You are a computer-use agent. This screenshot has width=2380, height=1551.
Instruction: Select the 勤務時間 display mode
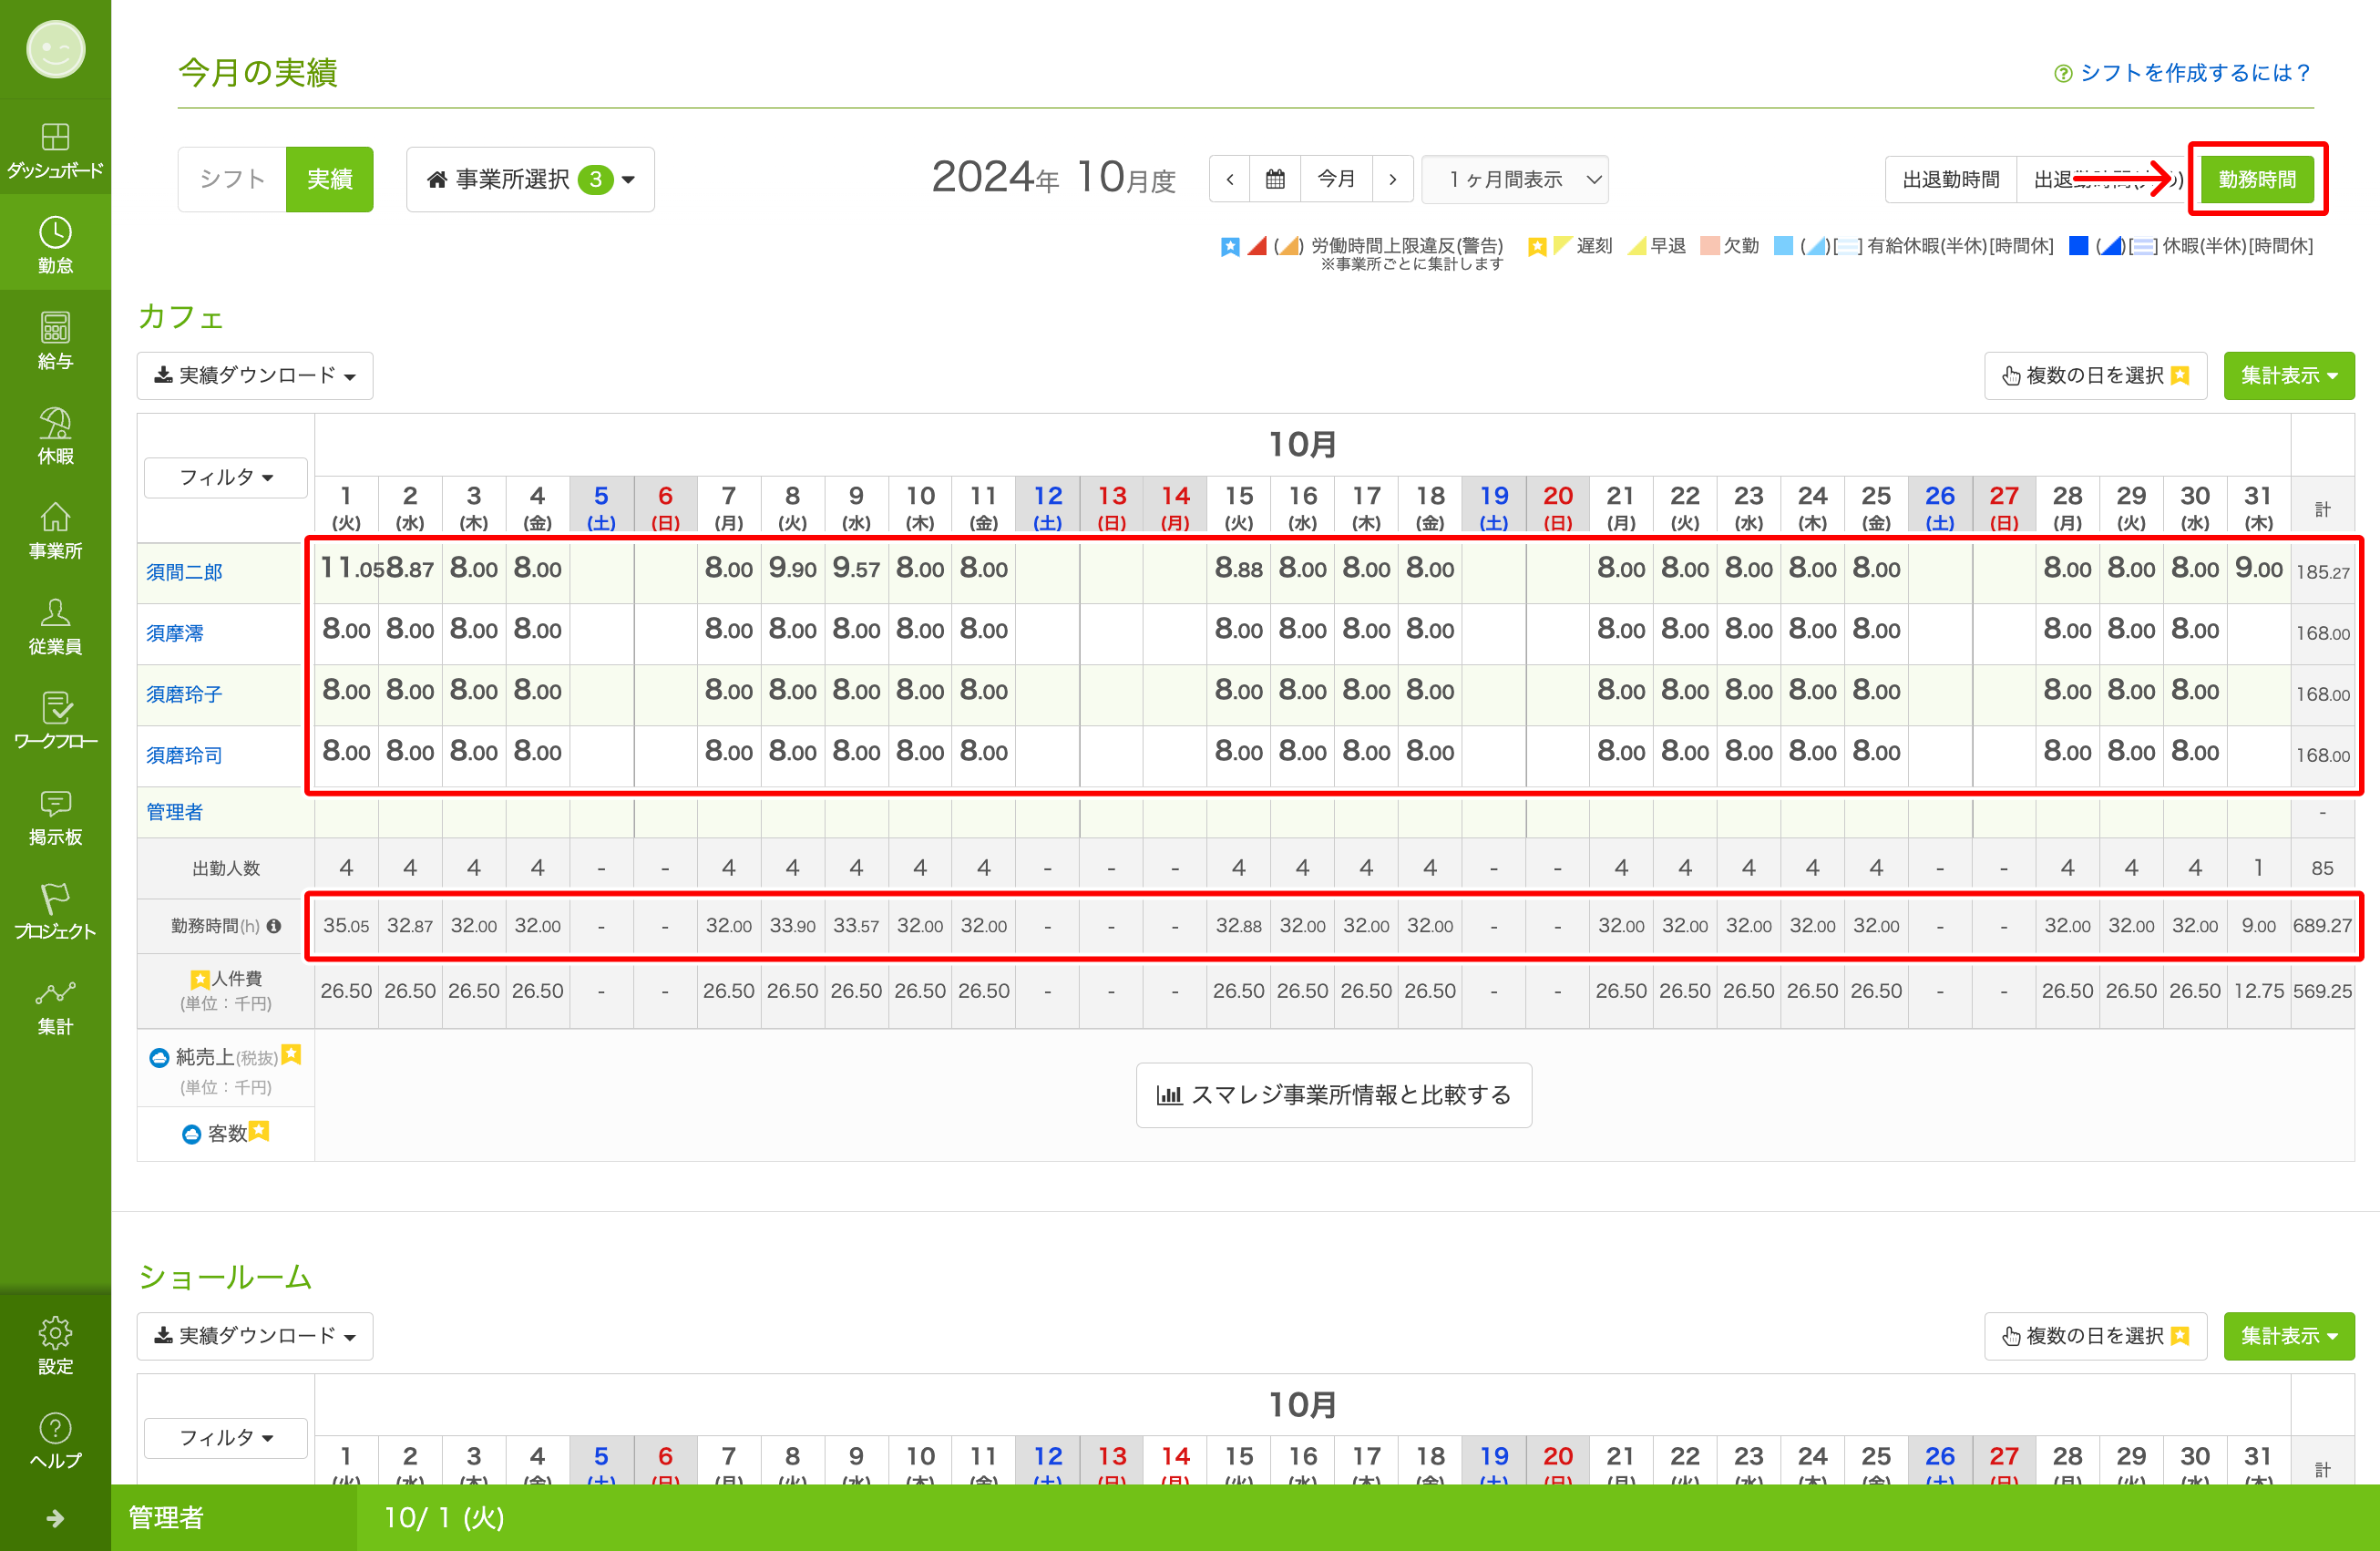point(2257,179)
